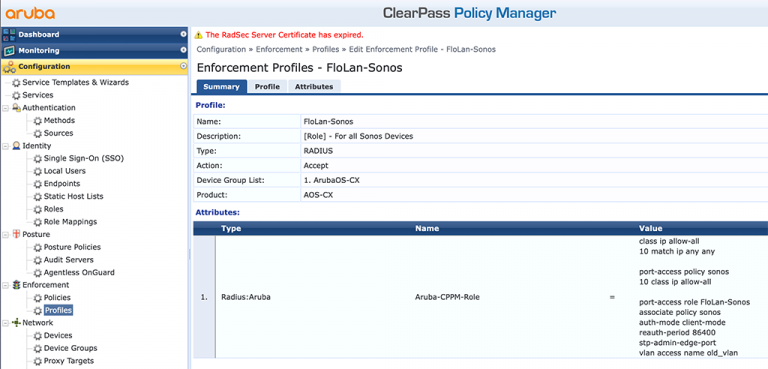
Task: Collapse the Identity tree node
Action: tap(5, 146)
